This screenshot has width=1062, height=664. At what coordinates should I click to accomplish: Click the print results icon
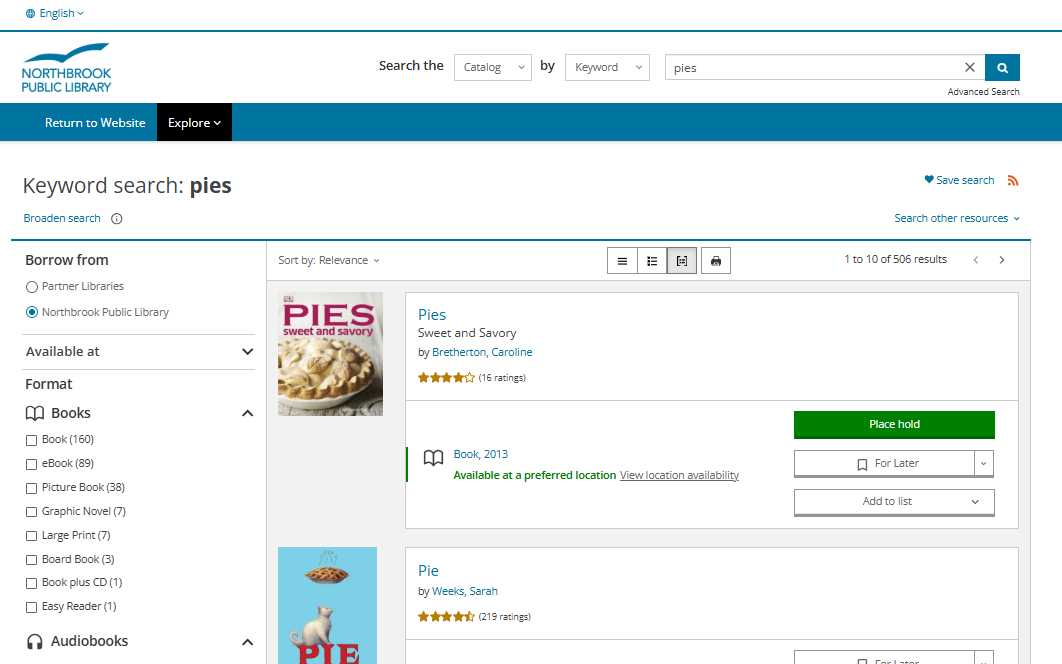(x=716, y=261)
